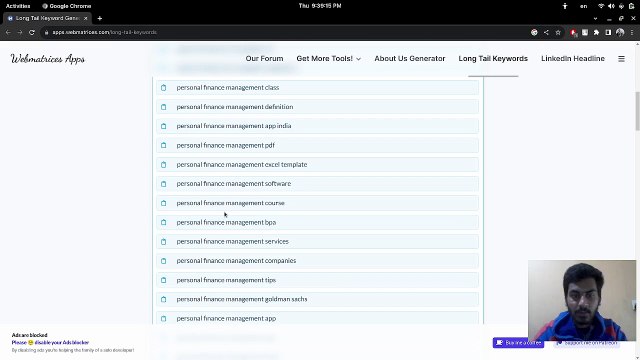Image resolution: width=640 pixels, height=360 pixels.
Task: Copy keyword 'personal finance management definition'
Action: coord(164,107)
